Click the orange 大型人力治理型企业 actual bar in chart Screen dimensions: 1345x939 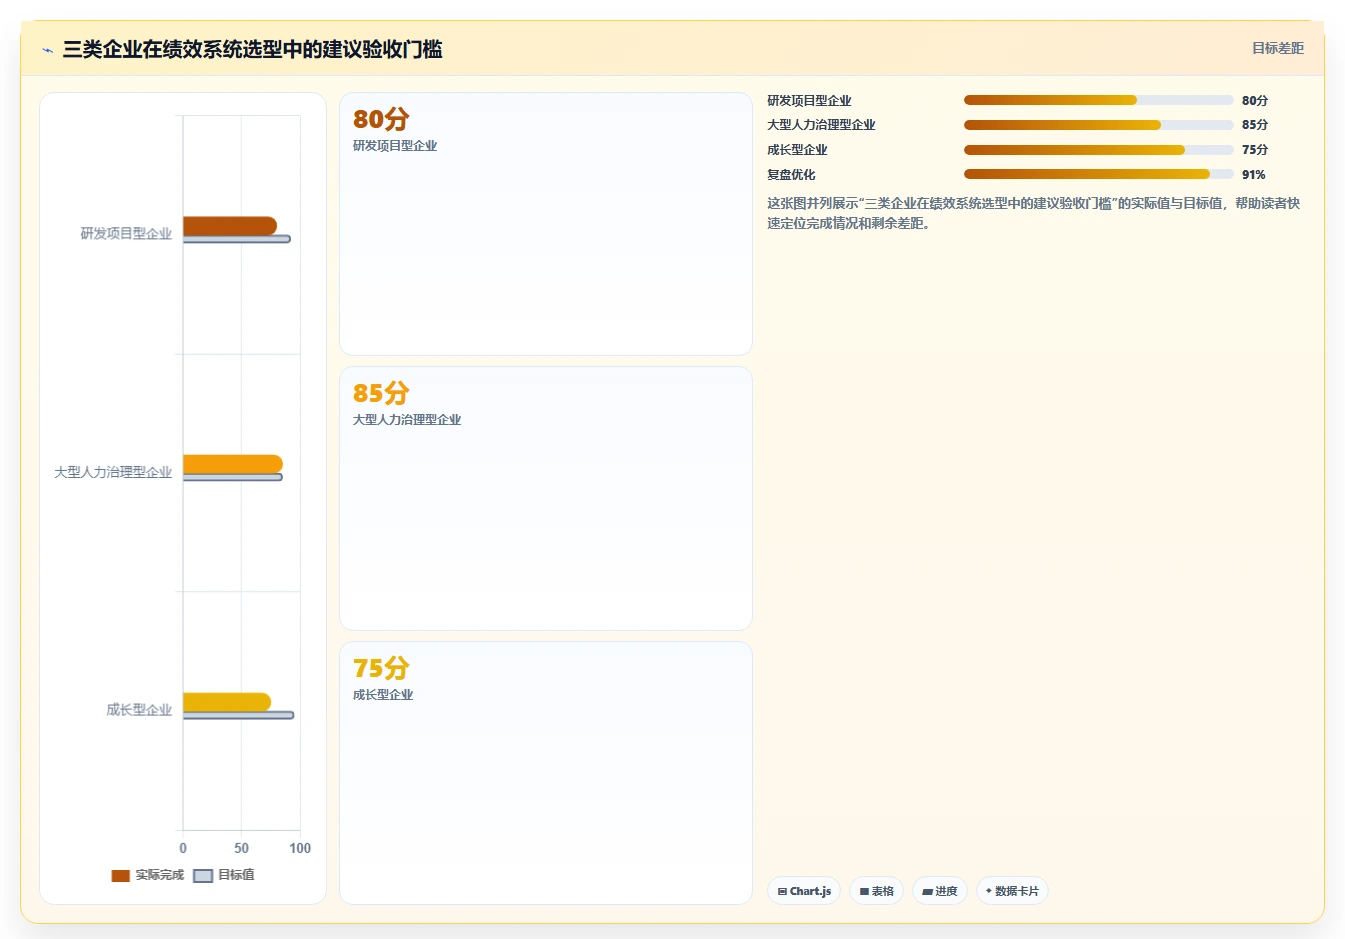pos(233,464)
